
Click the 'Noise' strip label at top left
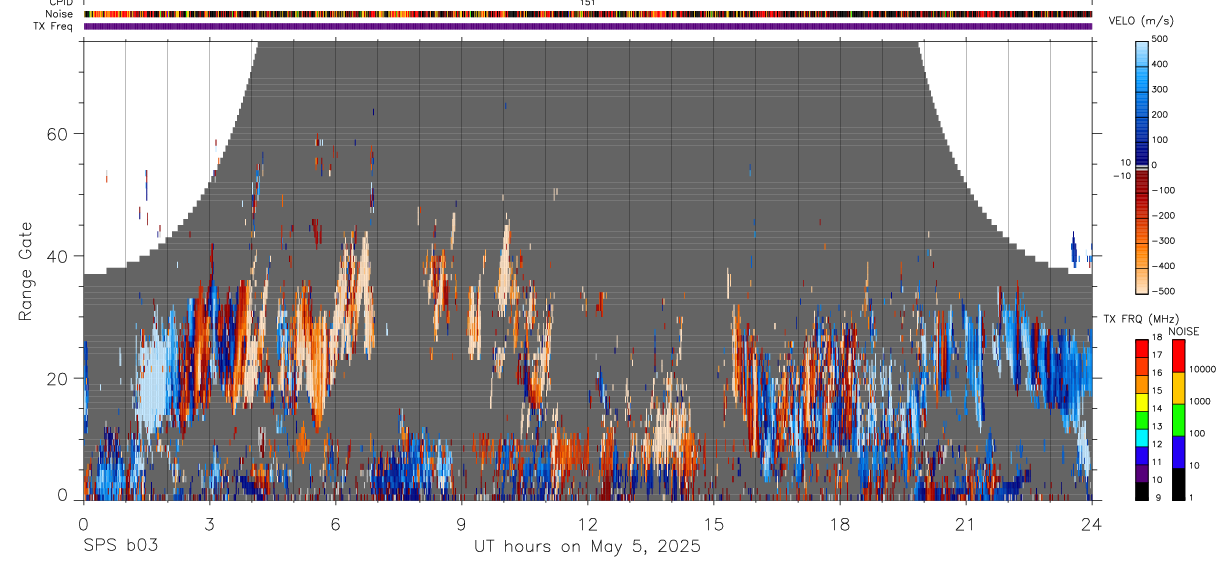(x=59, y=14)
